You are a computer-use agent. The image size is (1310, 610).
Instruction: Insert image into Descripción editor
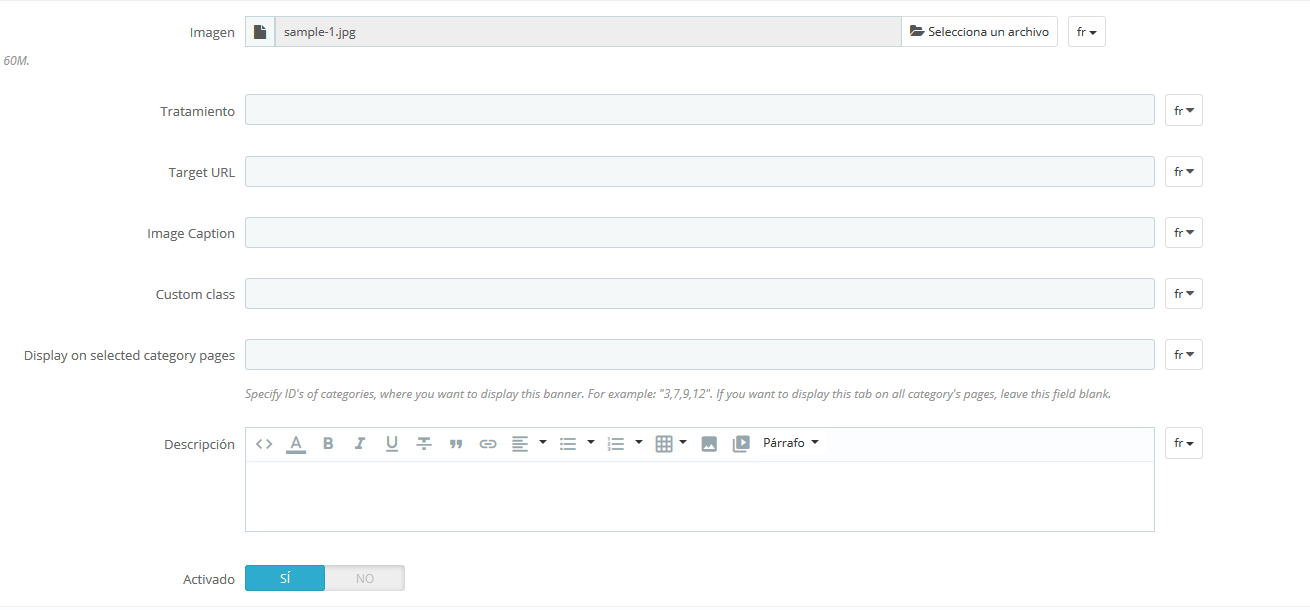pyautogui.click(x=709, y=444)
